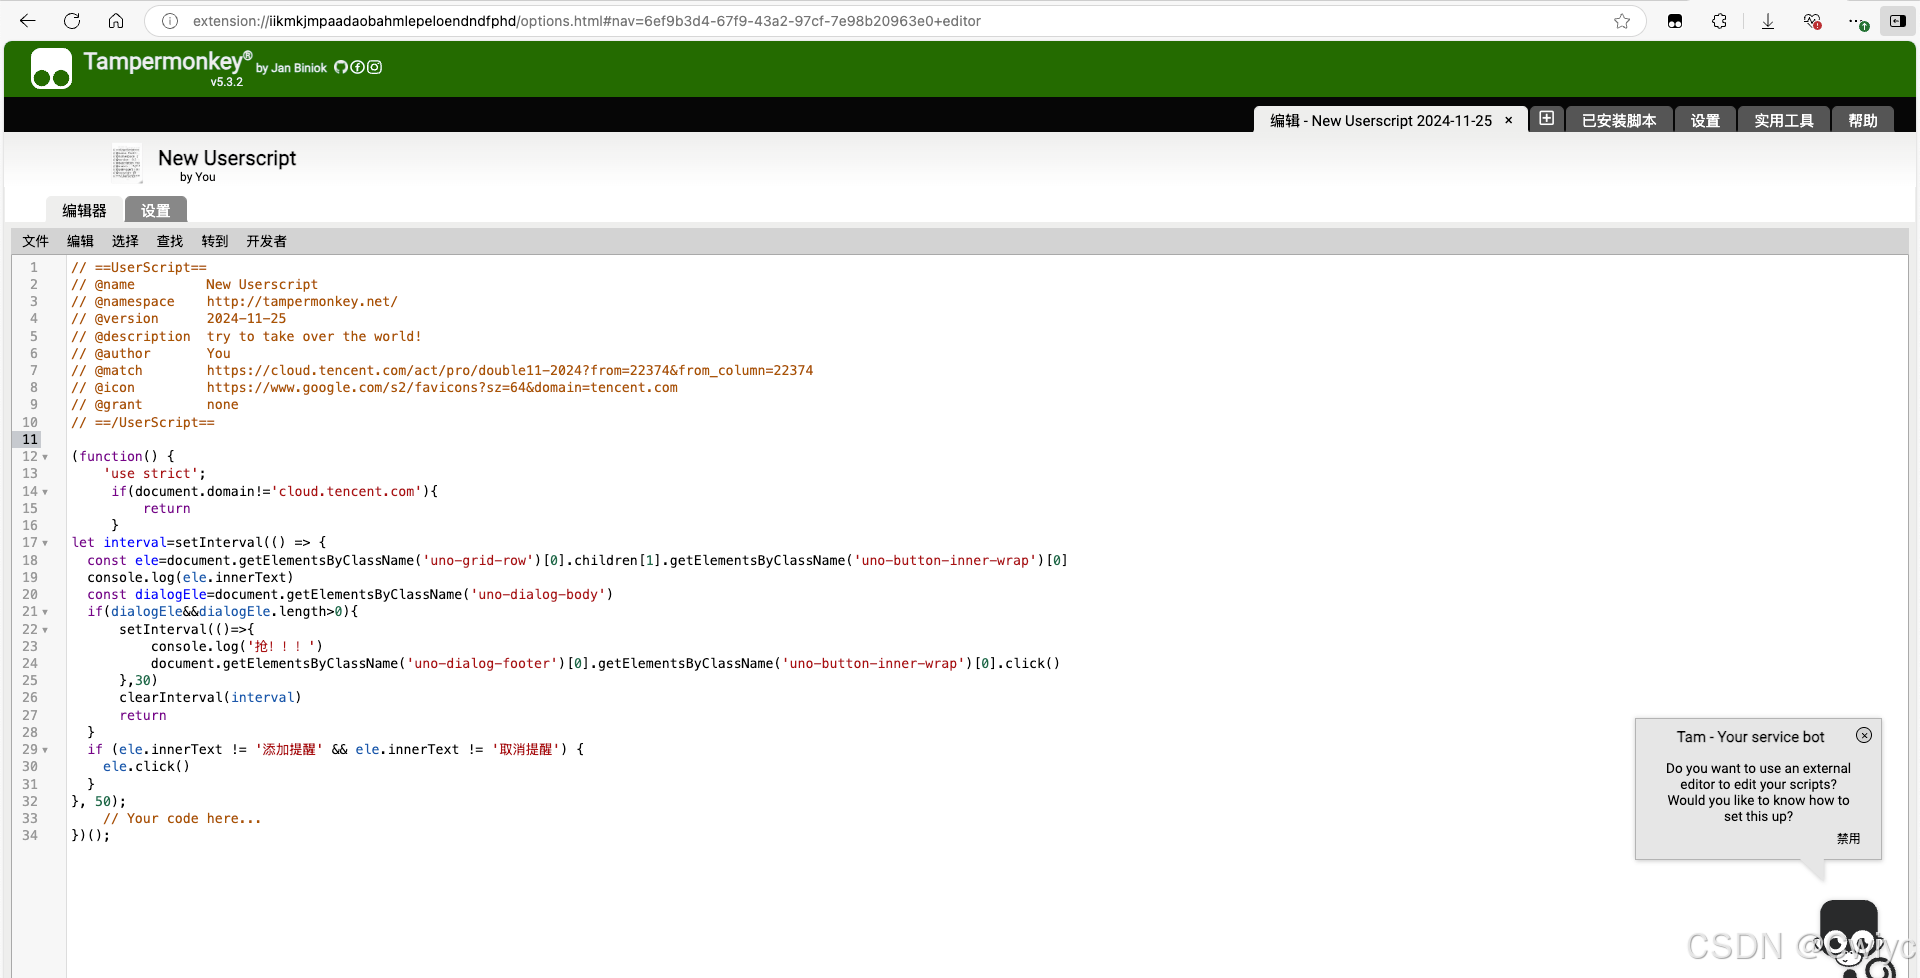Open the Instagram icon in Tampermonkey header
This screenshot has height=978, width=1920.
tap(375, 67)
